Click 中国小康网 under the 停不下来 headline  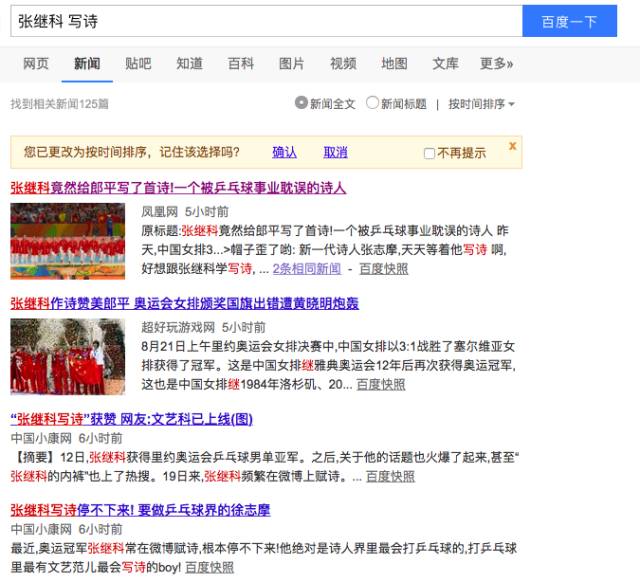pos(41,529)
